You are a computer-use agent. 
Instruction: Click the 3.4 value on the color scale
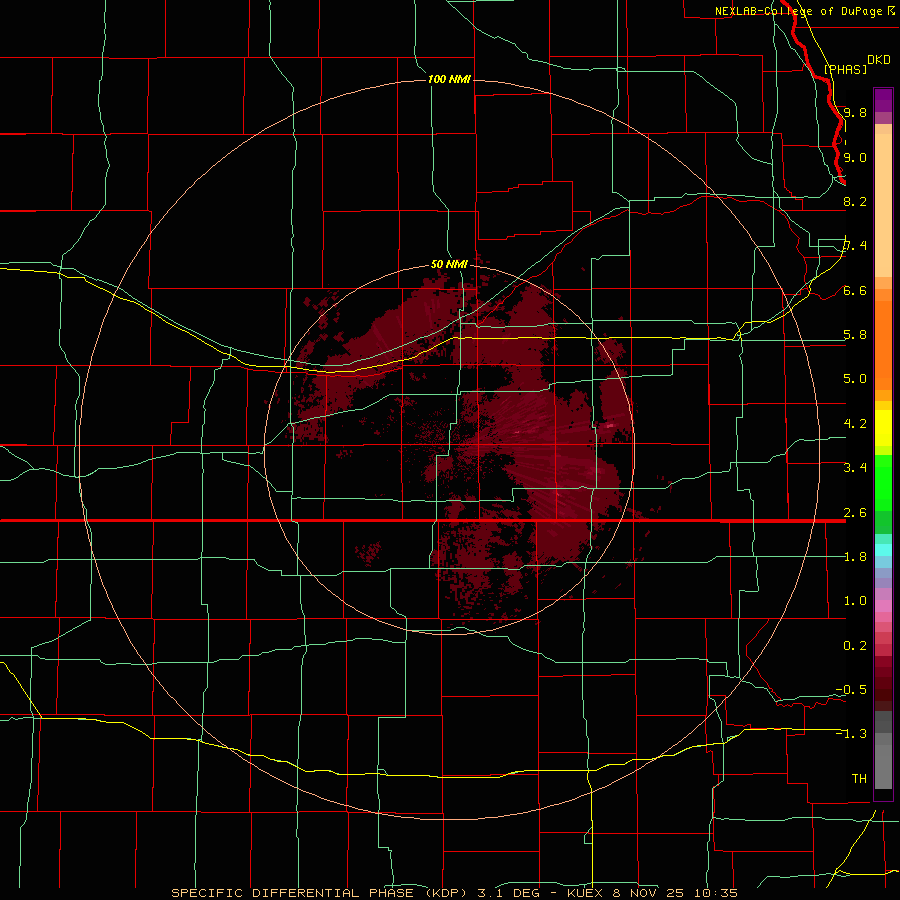point(855,468)
